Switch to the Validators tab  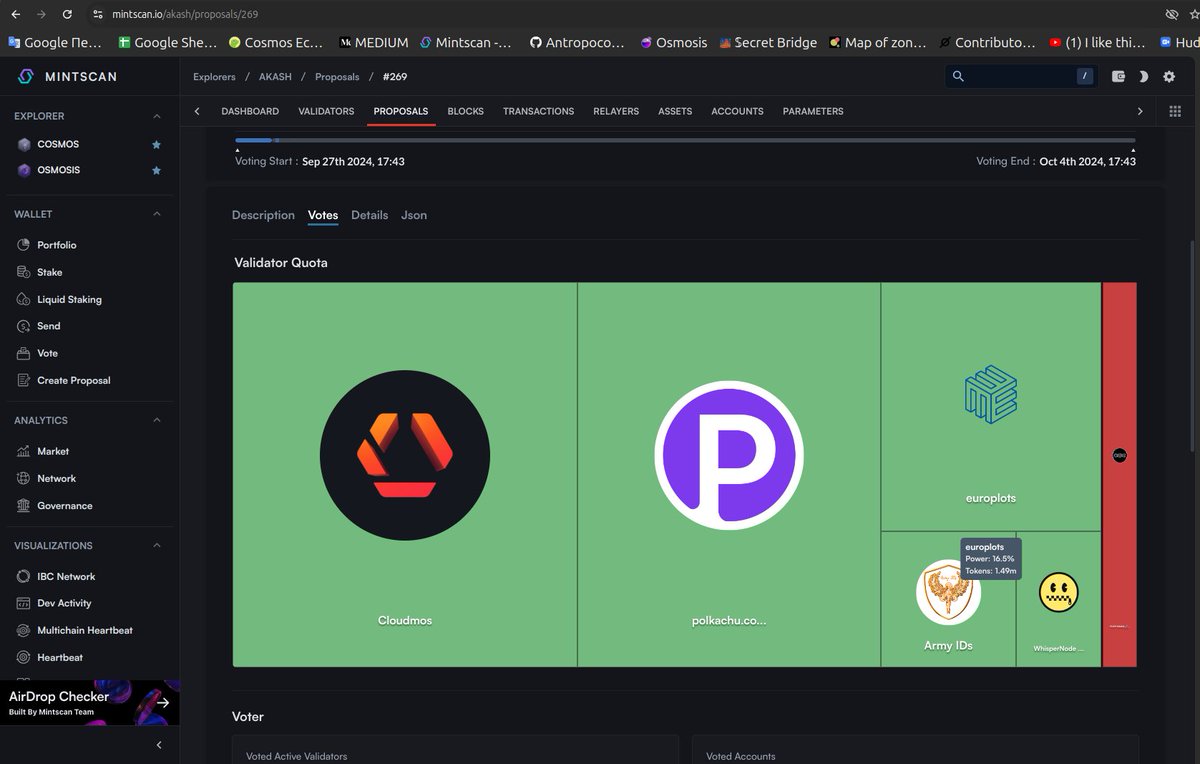point(326,111)
